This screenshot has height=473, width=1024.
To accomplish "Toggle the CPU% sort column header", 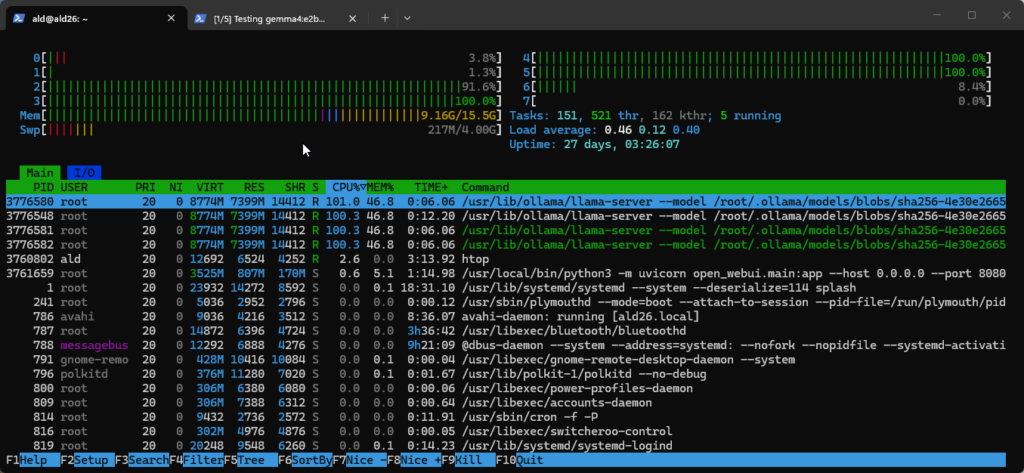I will coord(345,188).
